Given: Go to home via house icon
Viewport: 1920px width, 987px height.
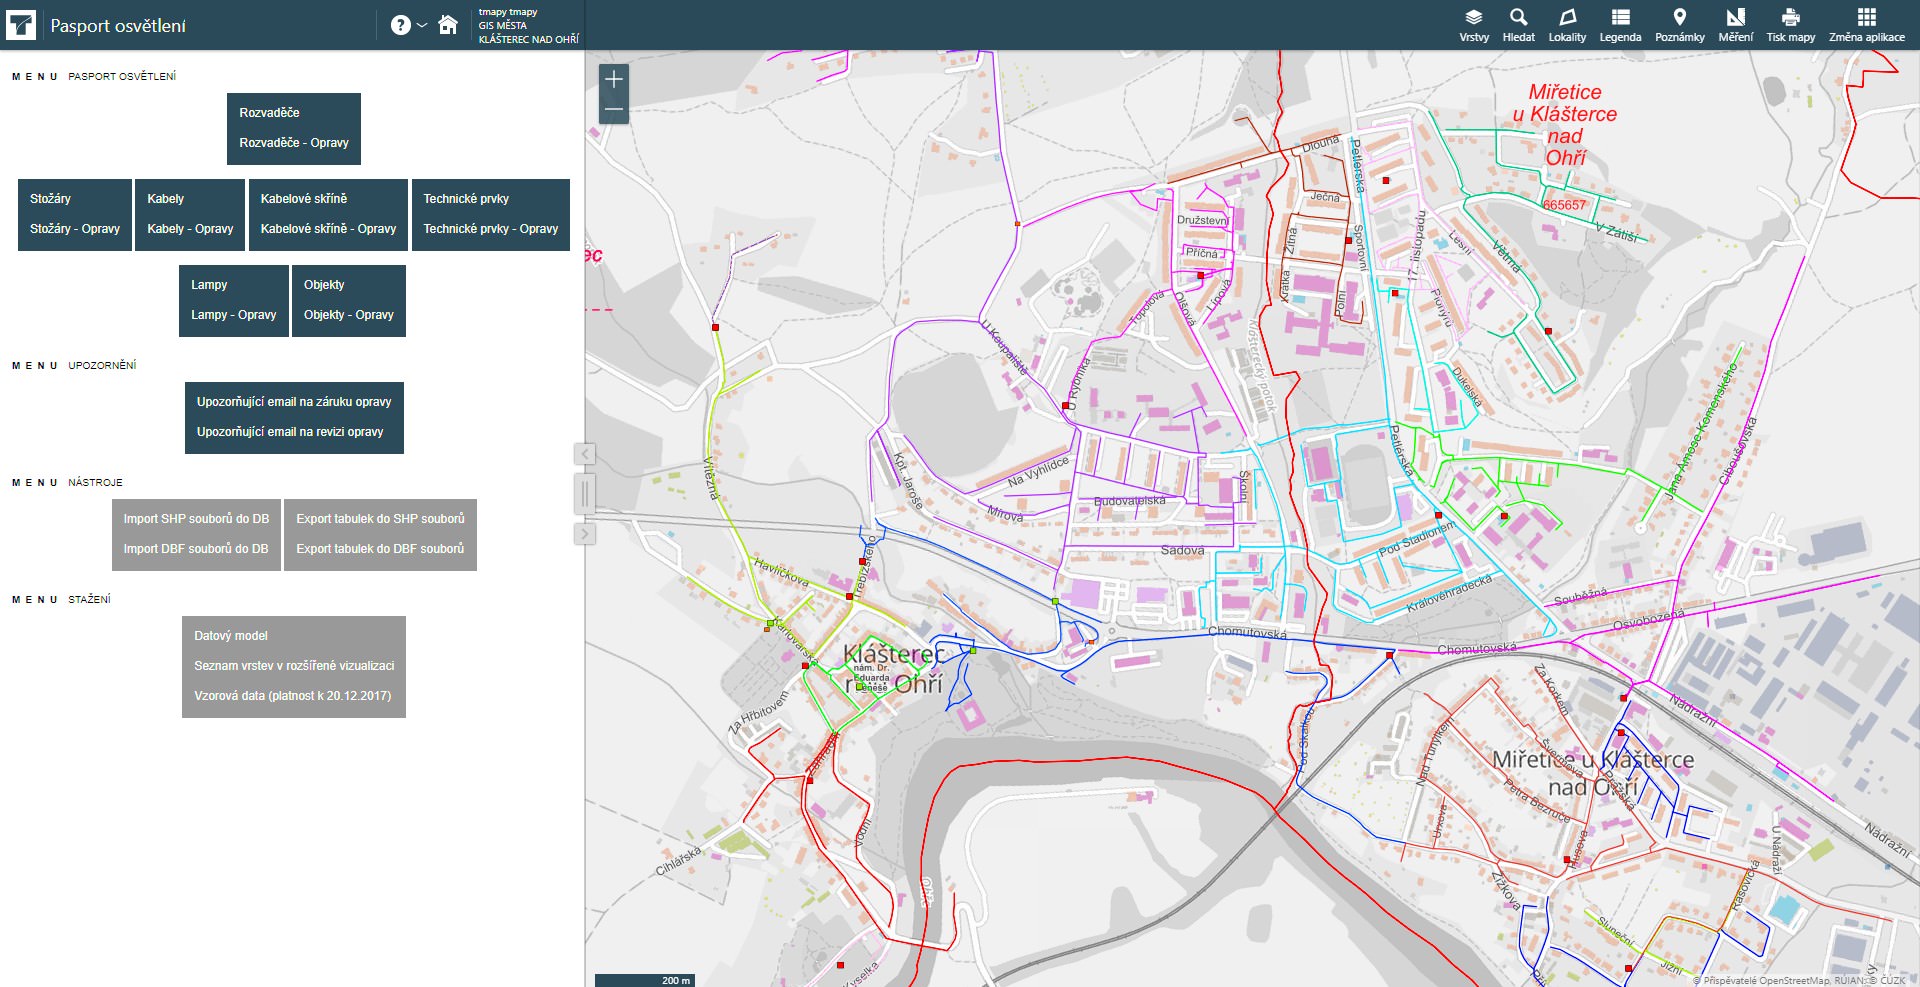Looking at the screenshot, I should coord(448,25).
